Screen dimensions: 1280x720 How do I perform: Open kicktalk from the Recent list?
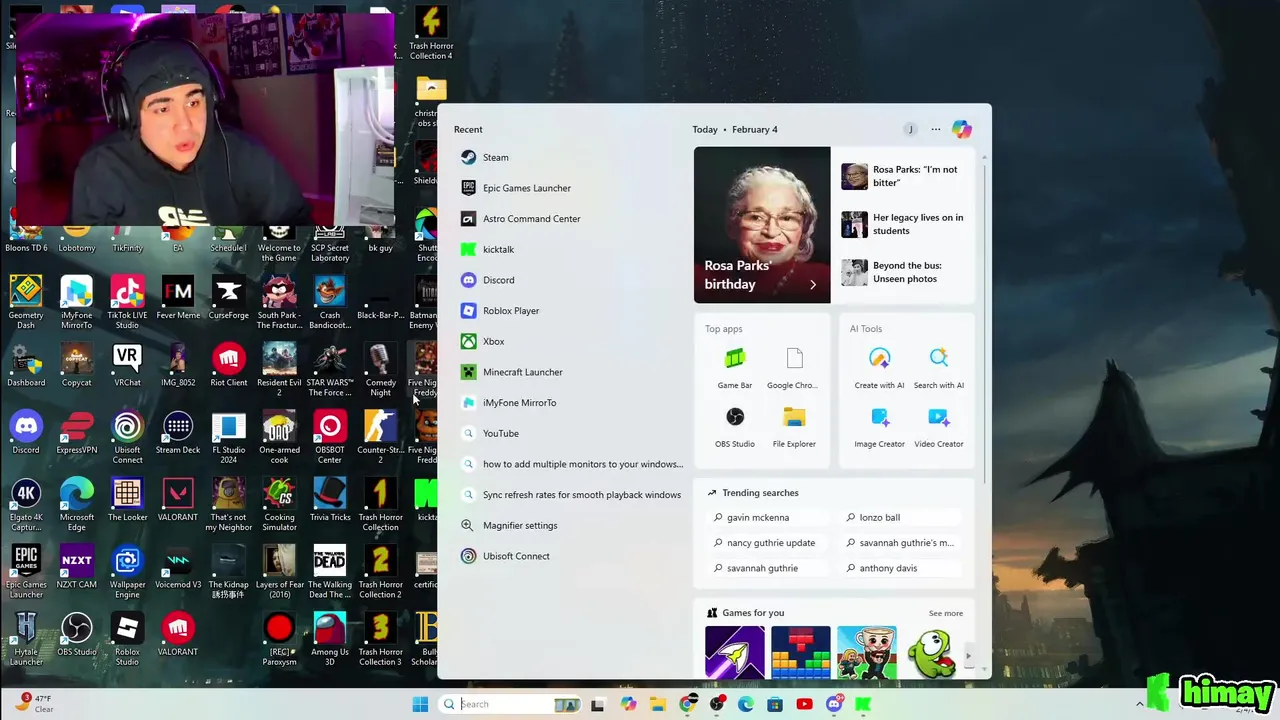click(567, 249)
